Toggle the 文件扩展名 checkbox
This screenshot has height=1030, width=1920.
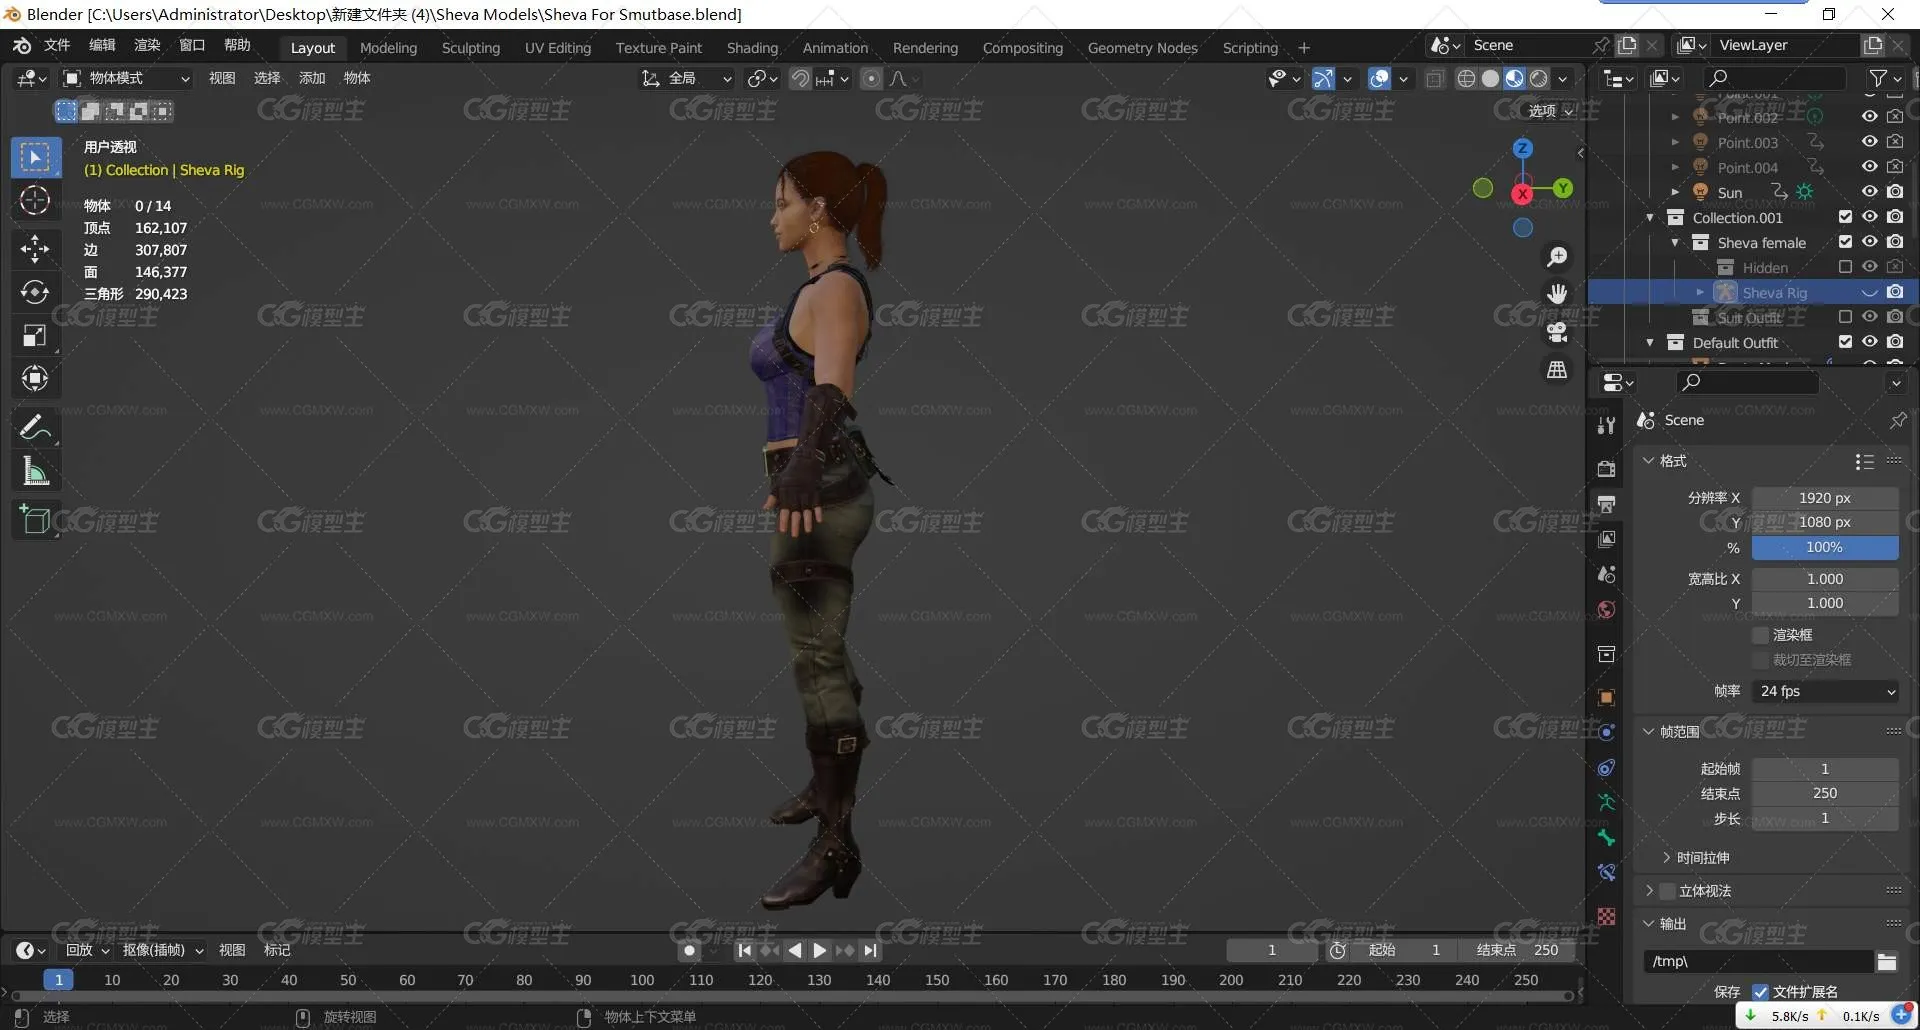1761,992
